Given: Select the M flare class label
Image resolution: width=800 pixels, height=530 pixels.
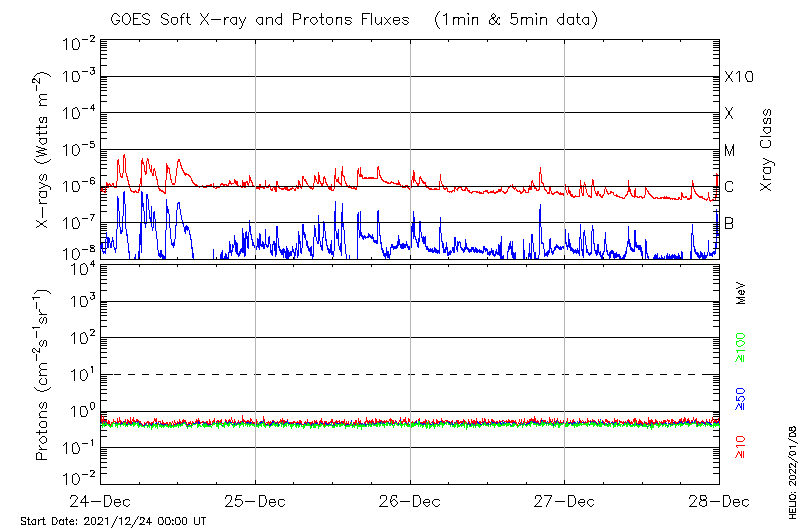Looking at the screenshot, I should click(730, 150).
